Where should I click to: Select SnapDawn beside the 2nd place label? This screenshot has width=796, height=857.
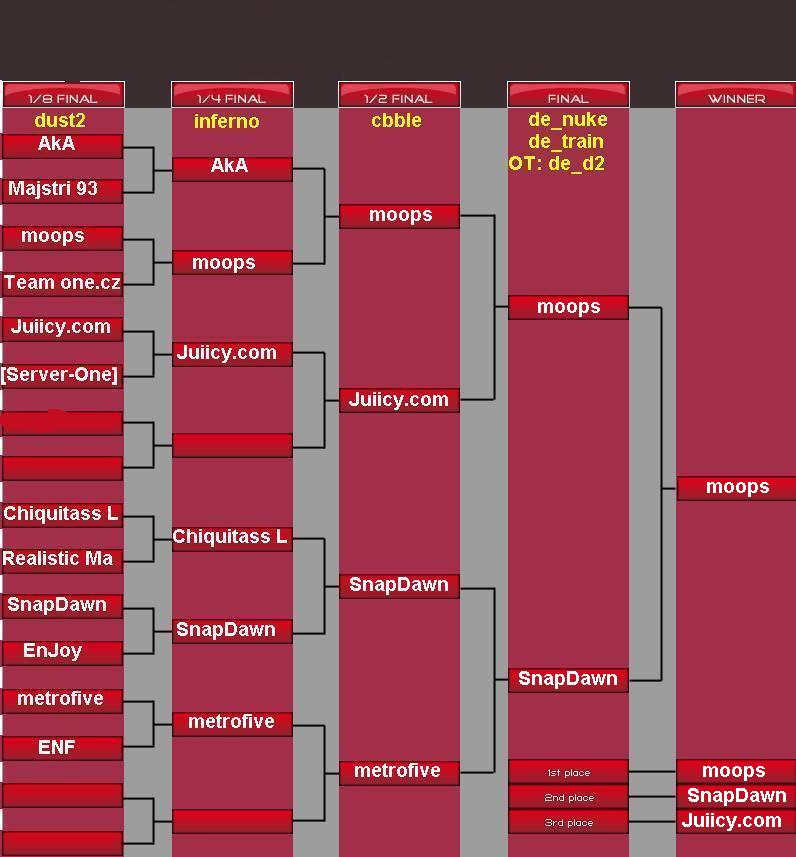736,796
